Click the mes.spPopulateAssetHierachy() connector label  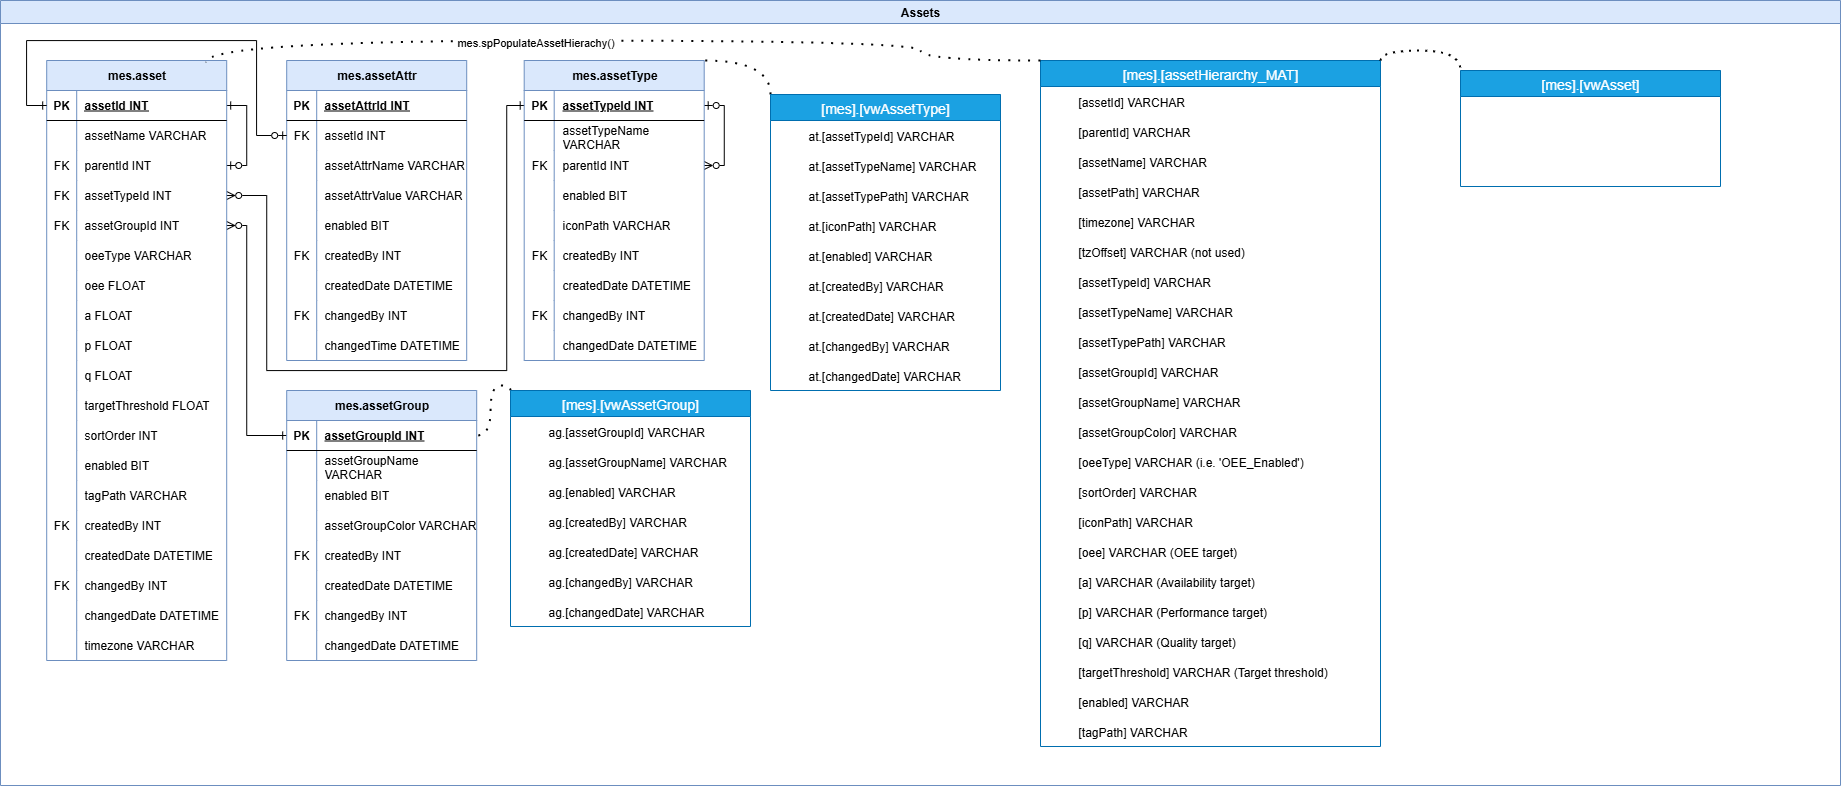(x=536, y=43)
